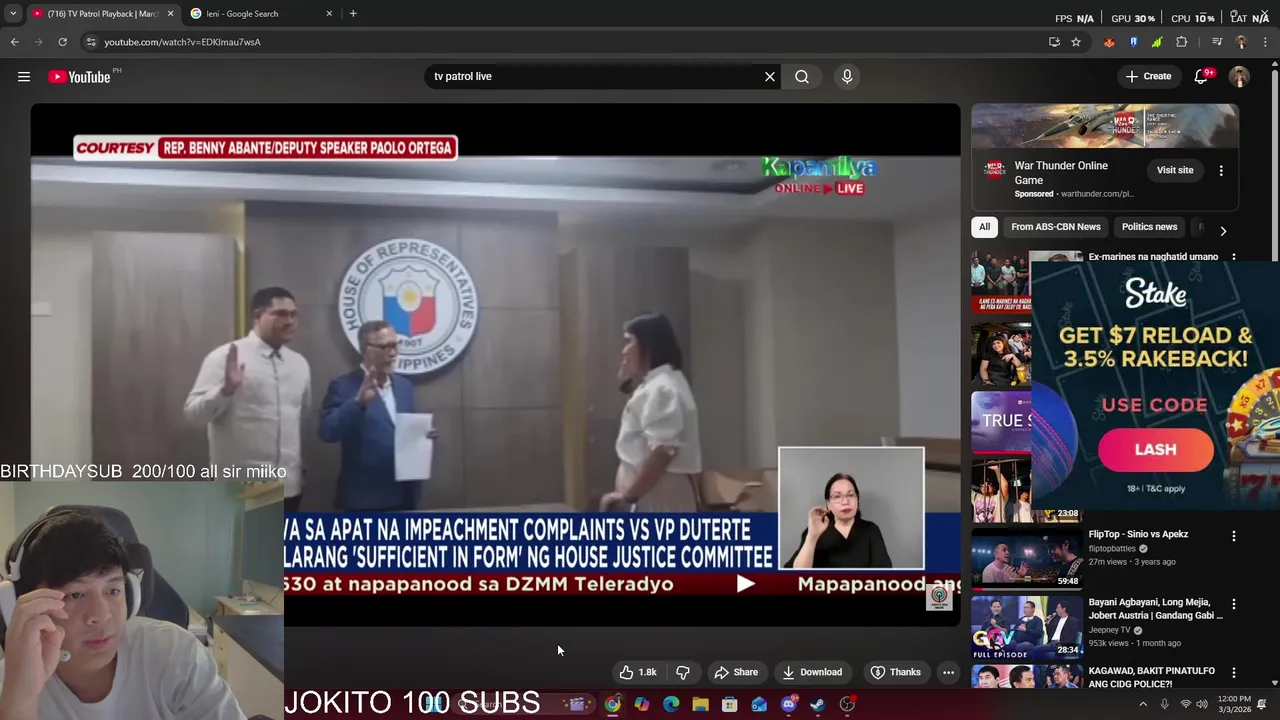Reload the current page
This screenshot has height=720, width=1280.
click(x=62, y=42)
